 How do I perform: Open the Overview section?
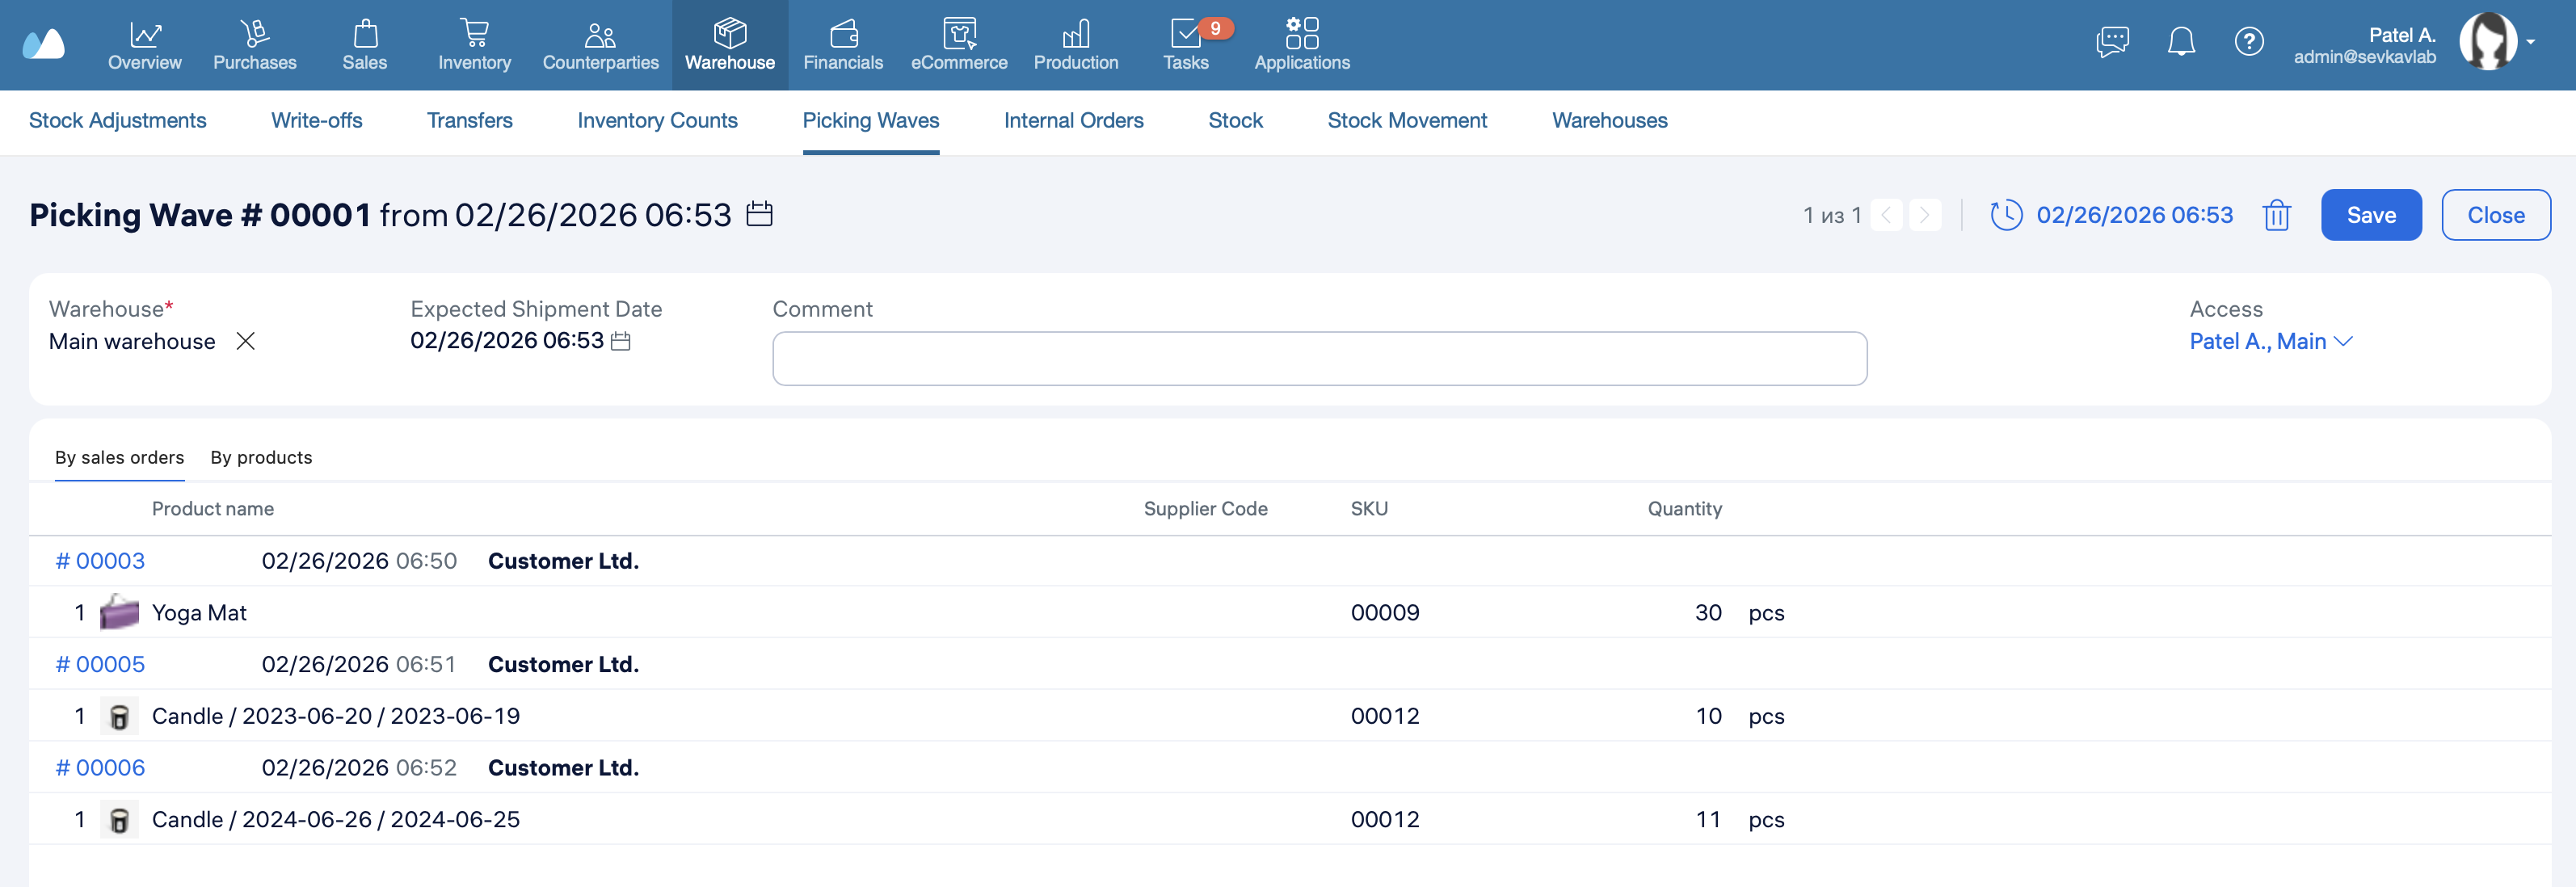coord(145,45)
